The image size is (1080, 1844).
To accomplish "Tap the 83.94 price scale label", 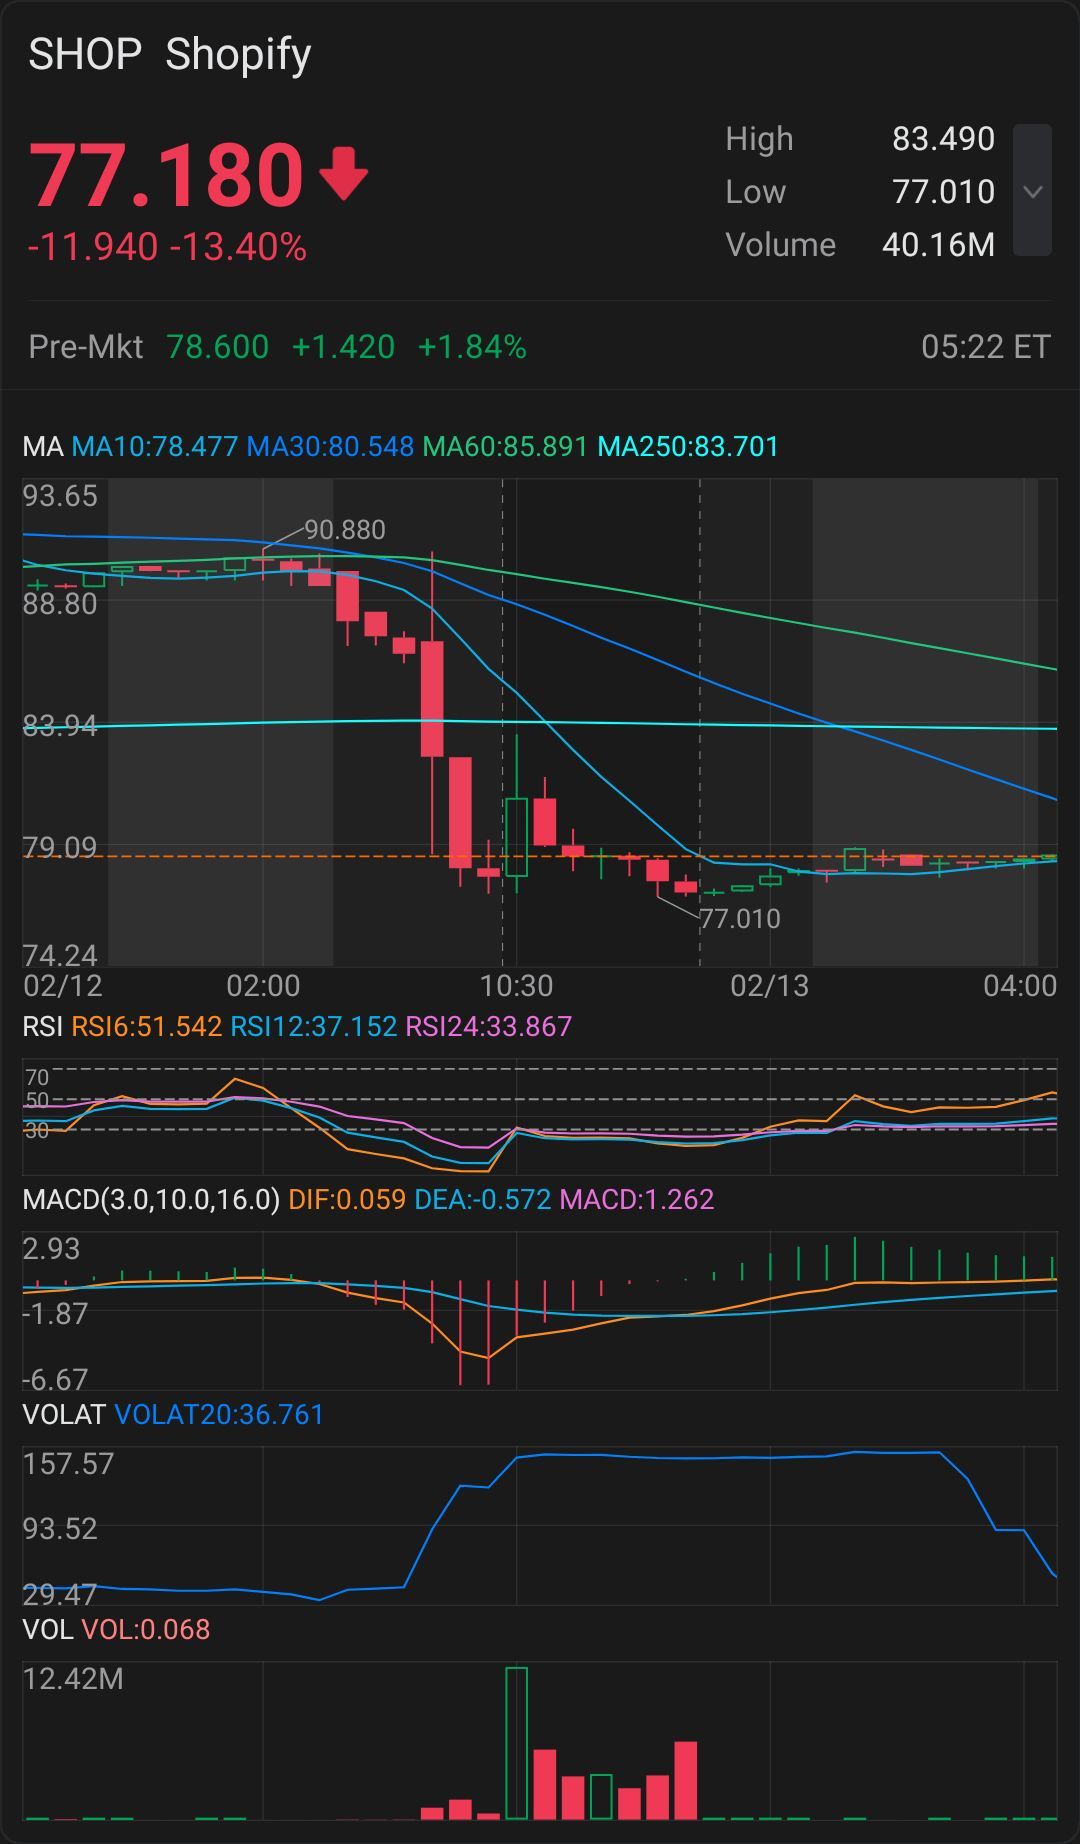I will 61,726.
